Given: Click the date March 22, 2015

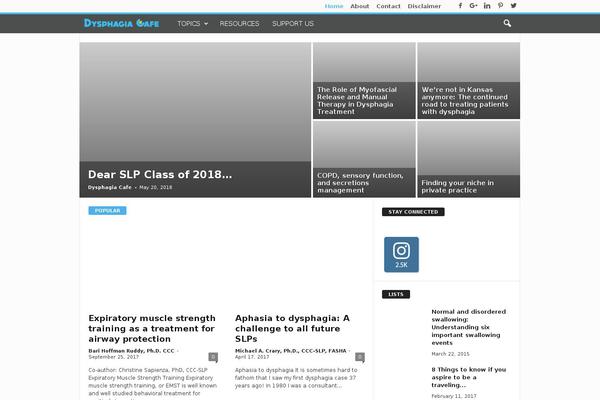Looking at the screenshot, I should click(x=450, y=354).
